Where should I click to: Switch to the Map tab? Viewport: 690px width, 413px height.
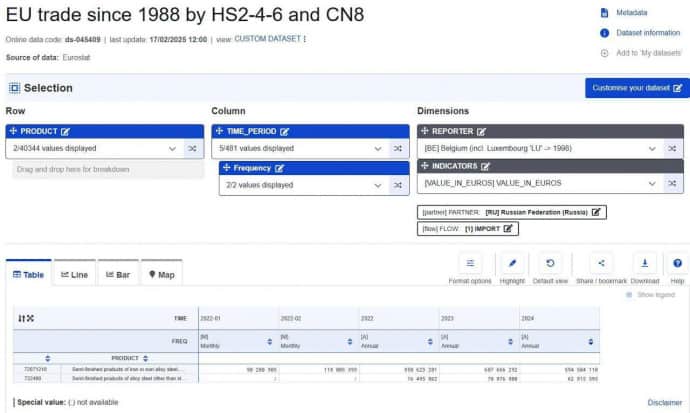pyautogui.click(x=161, y=274)
